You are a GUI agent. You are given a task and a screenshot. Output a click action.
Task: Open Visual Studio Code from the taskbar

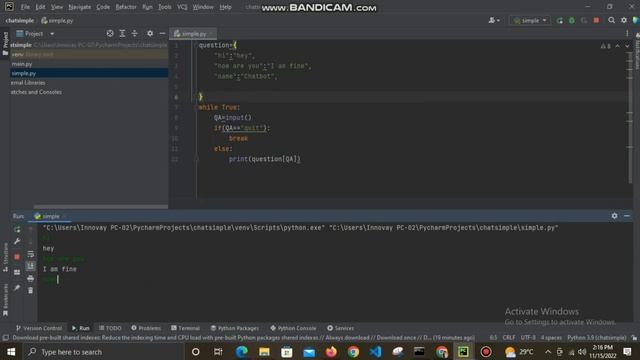[375, 351]
